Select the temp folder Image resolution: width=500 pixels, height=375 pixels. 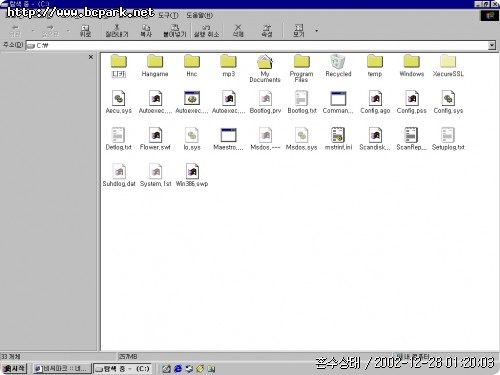point(375,66)
